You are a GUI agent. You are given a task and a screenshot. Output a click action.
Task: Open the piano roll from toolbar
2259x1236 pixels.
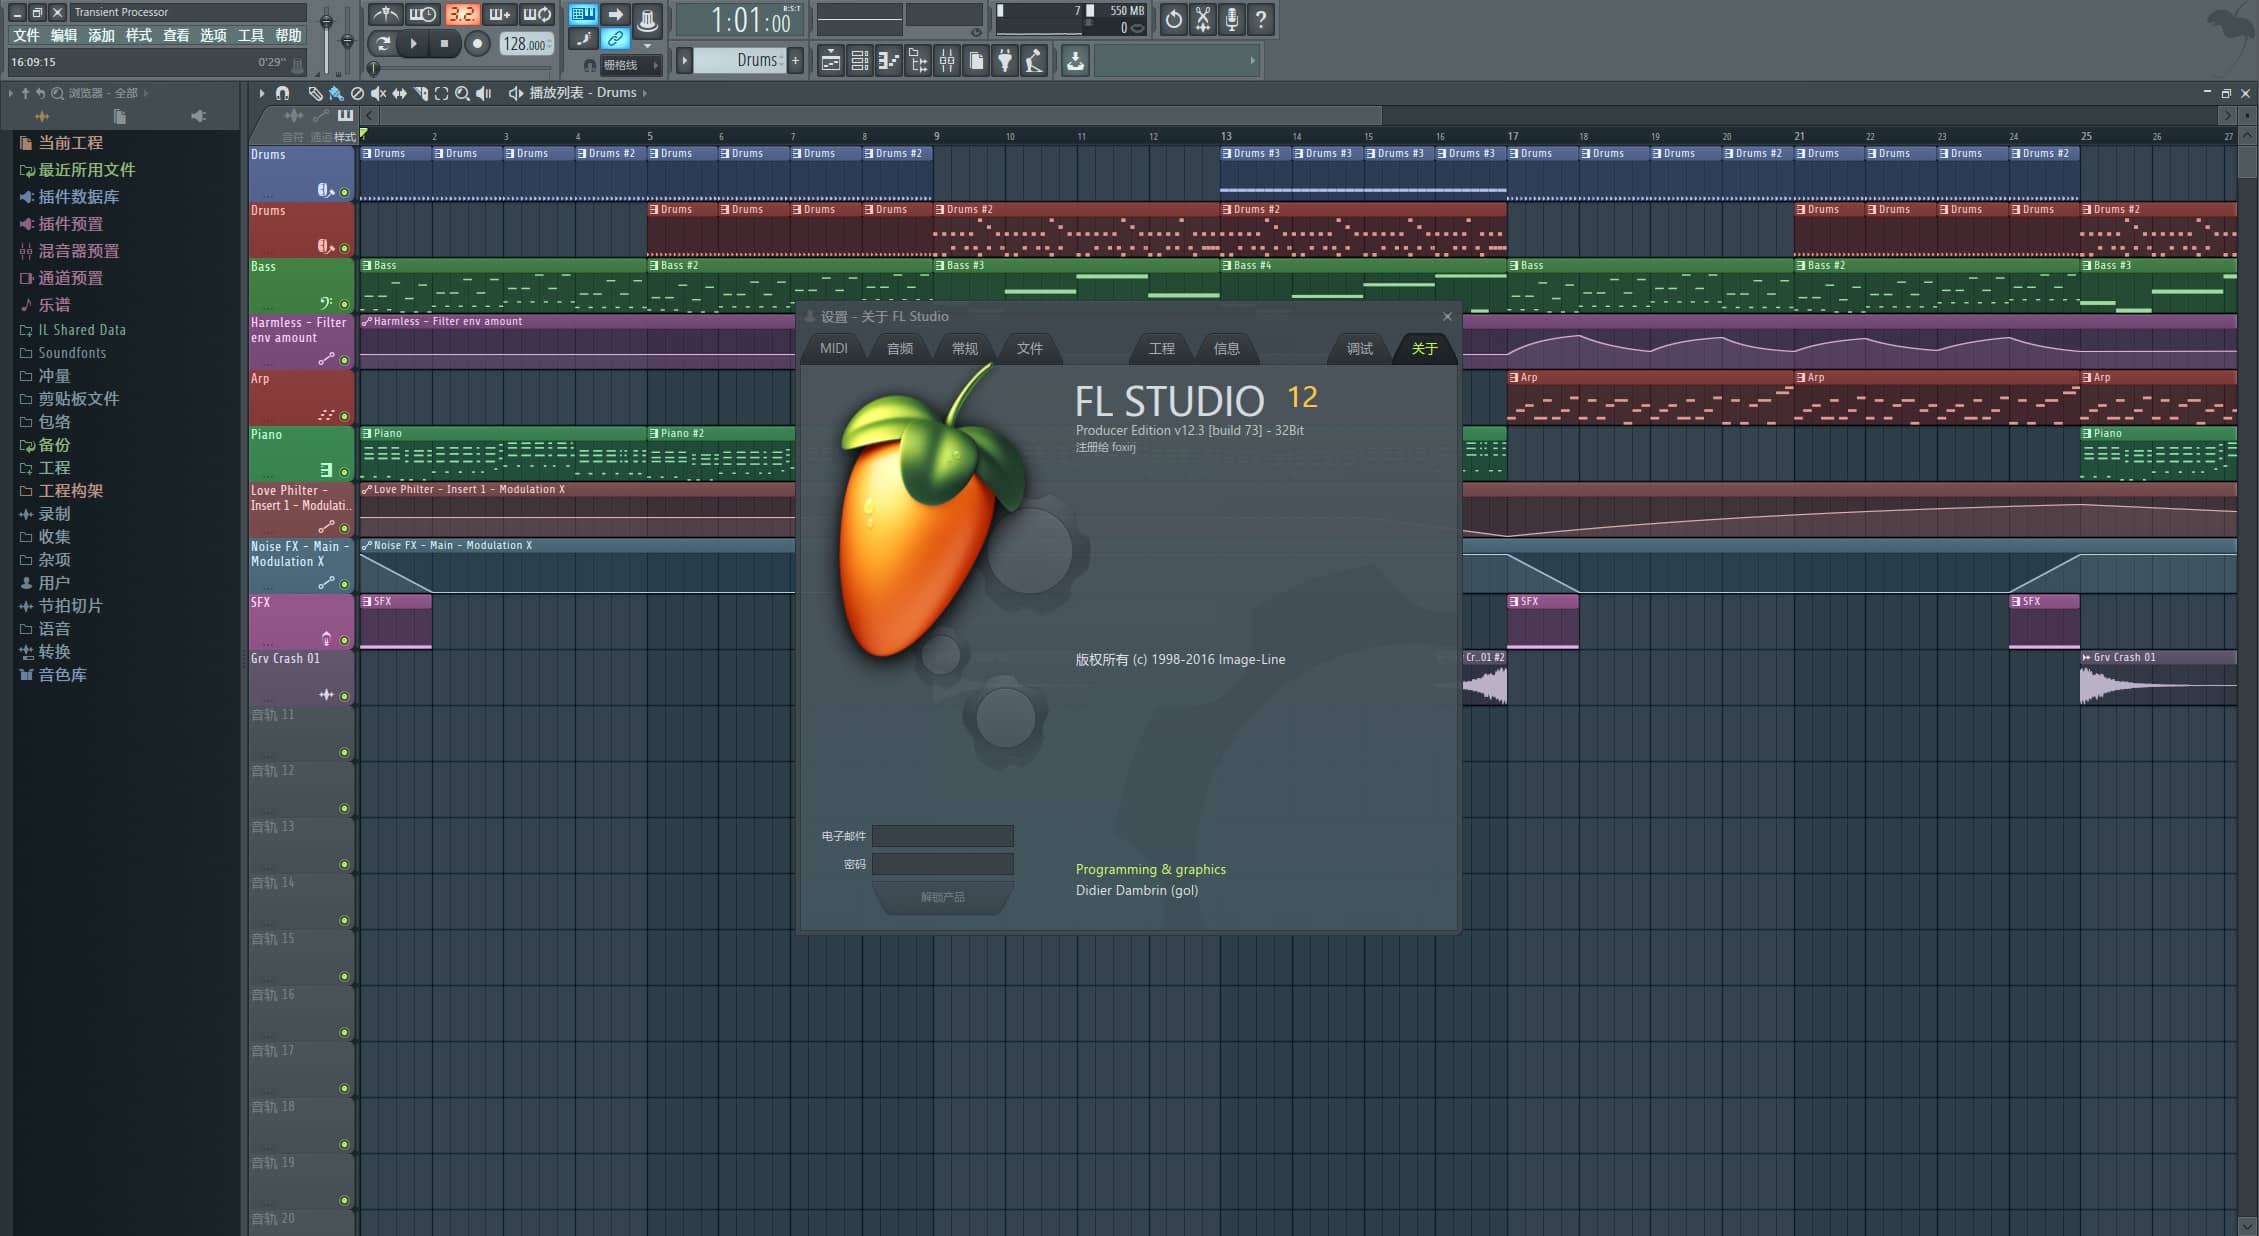[888, 62]
